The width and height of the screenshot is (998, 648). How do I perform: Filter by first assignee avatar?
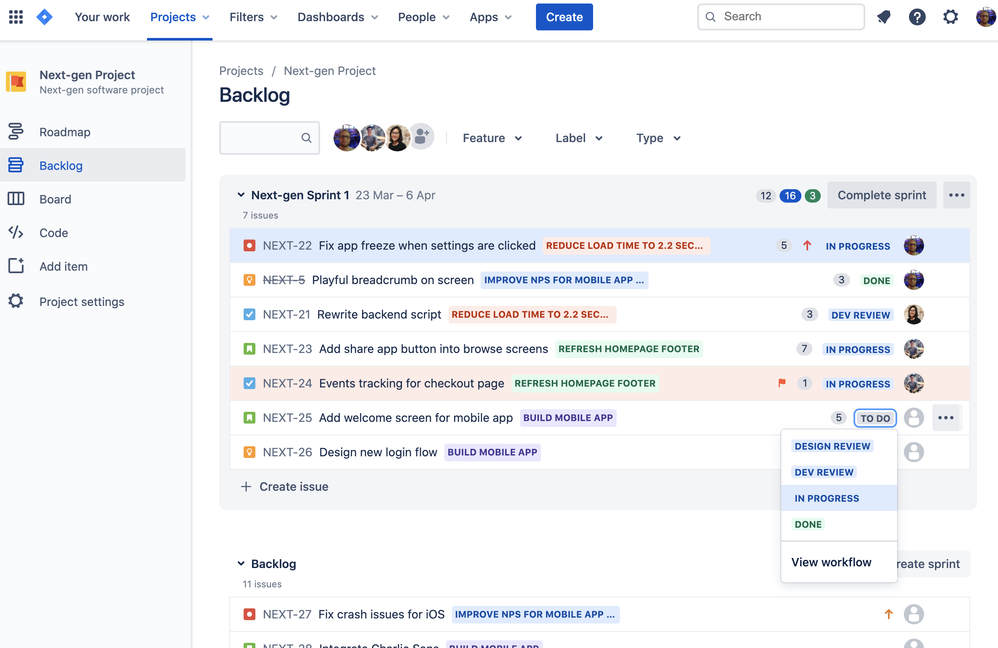(346, 137)
